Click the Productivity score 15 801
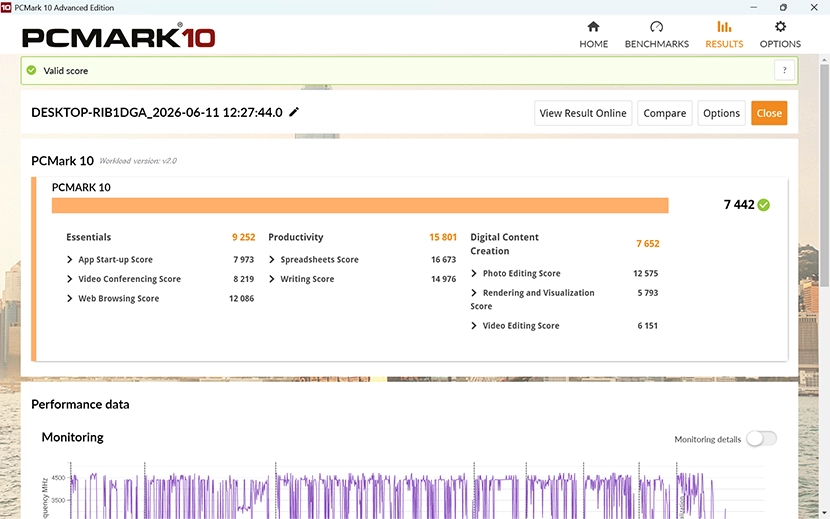830x519 pixels. [443, 237]
